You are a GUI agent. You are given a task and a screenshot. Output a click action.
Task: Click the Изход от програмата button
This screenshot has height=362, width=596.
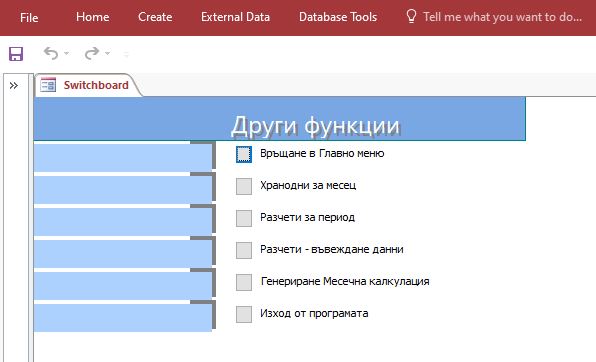coord(244,314)
